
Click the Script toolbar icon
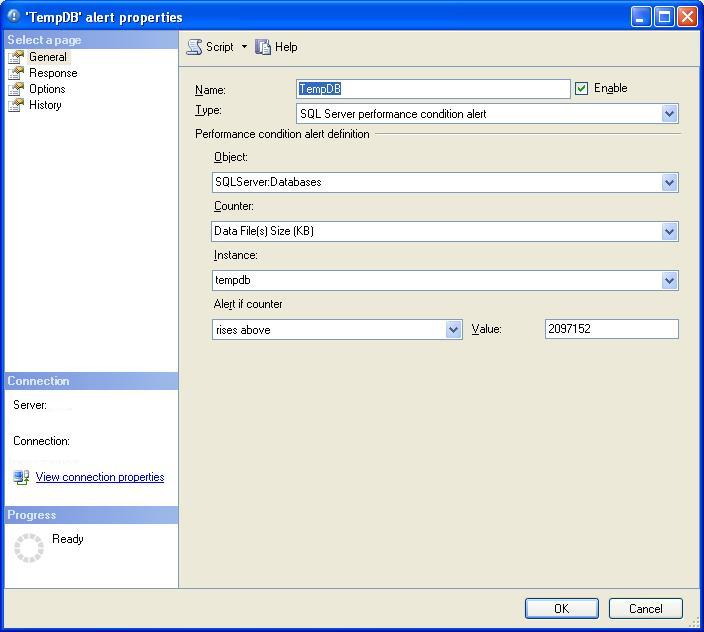coord(194,47)
